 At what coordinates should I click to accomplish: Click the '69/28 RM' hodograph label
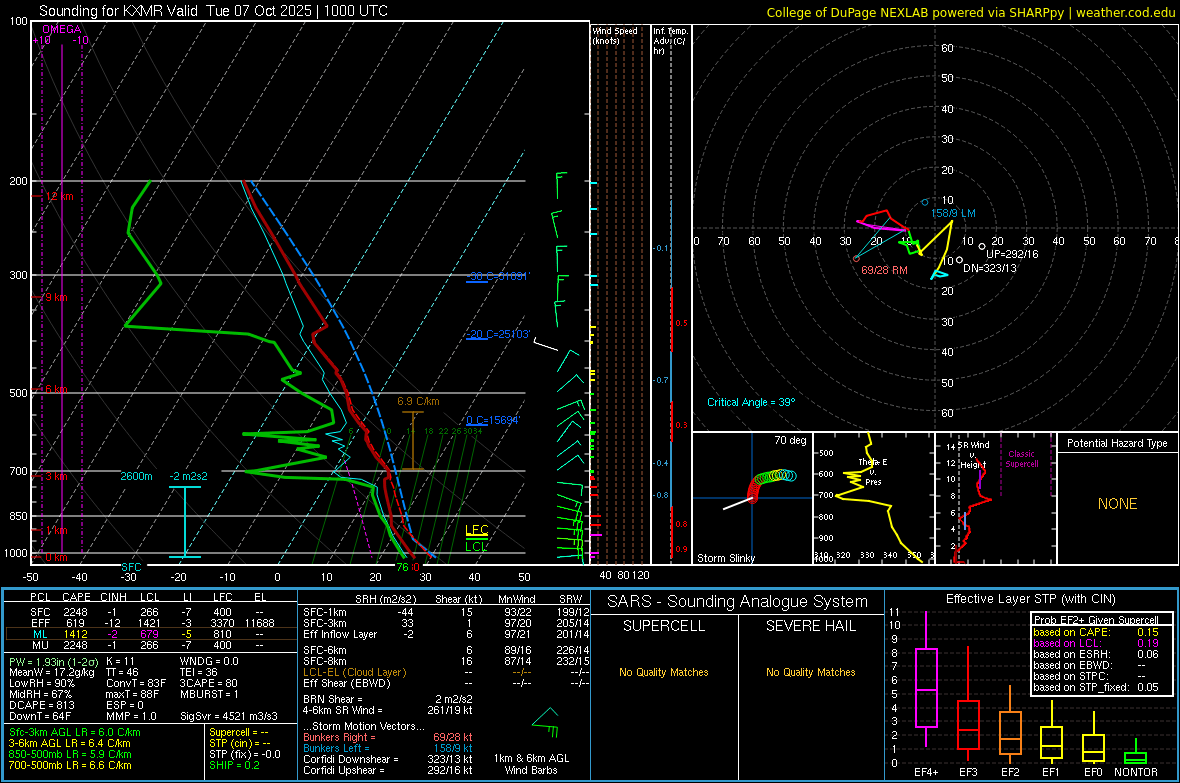pos(884,270)
